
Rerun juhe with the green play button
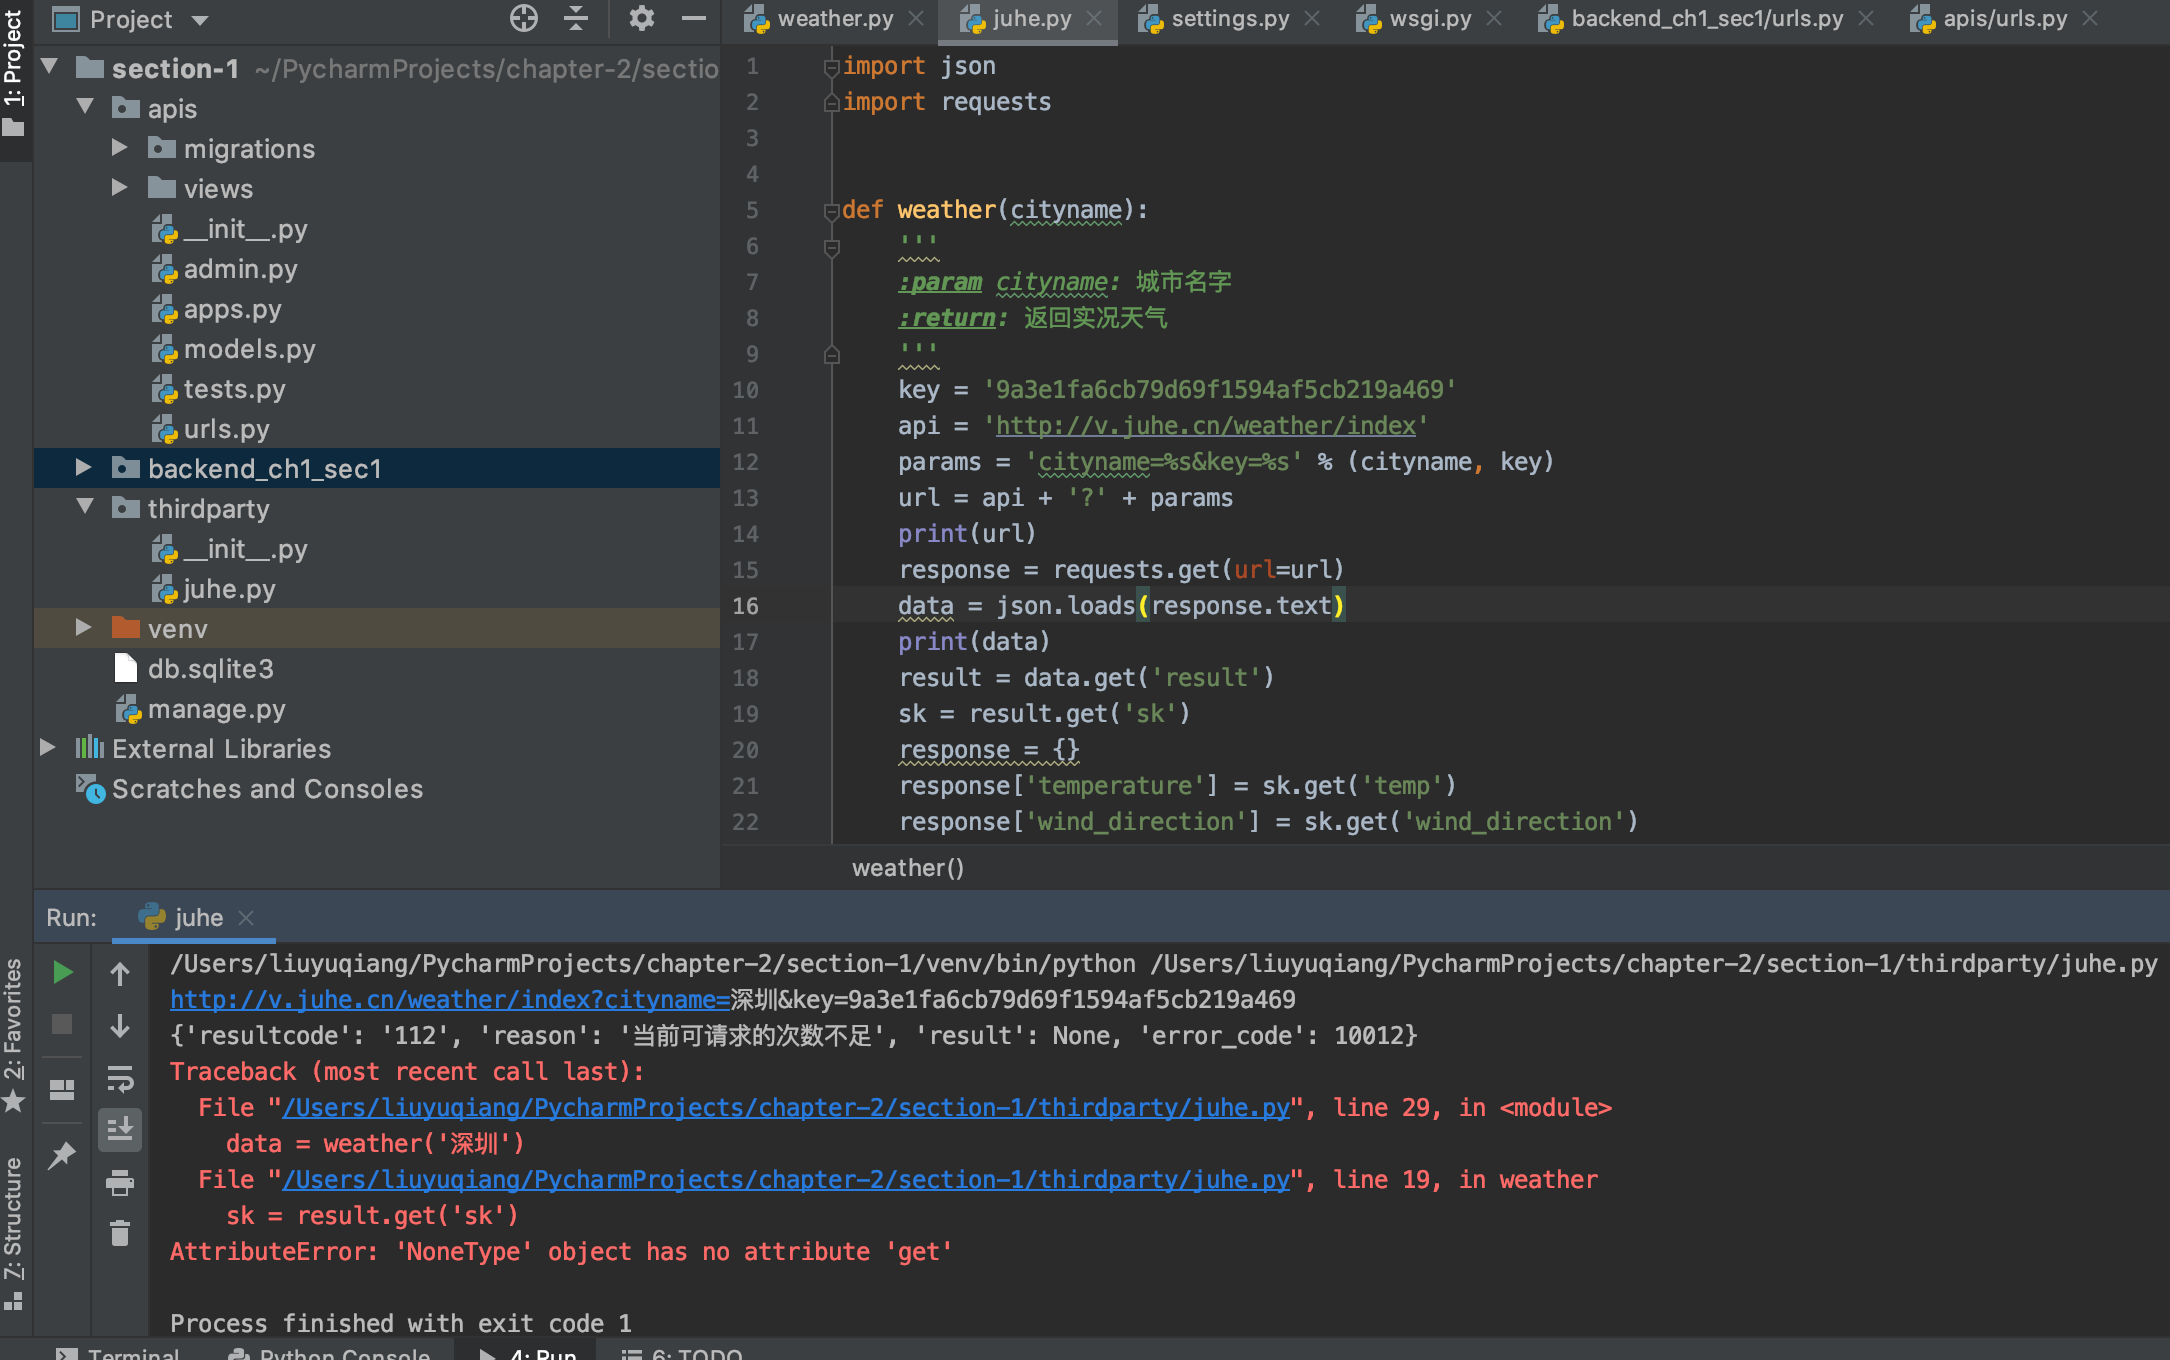[x=62, y=972]
